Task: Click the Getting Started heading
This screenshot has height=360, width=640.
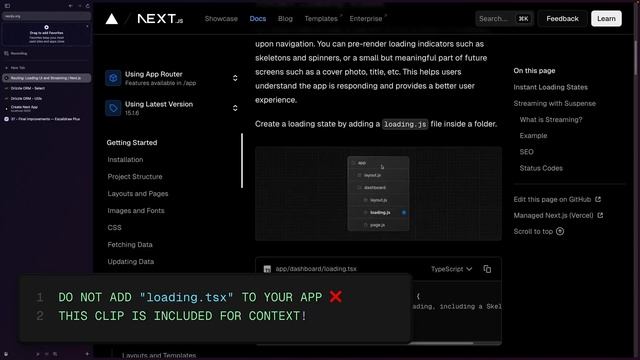Action: tap(132, 142)
